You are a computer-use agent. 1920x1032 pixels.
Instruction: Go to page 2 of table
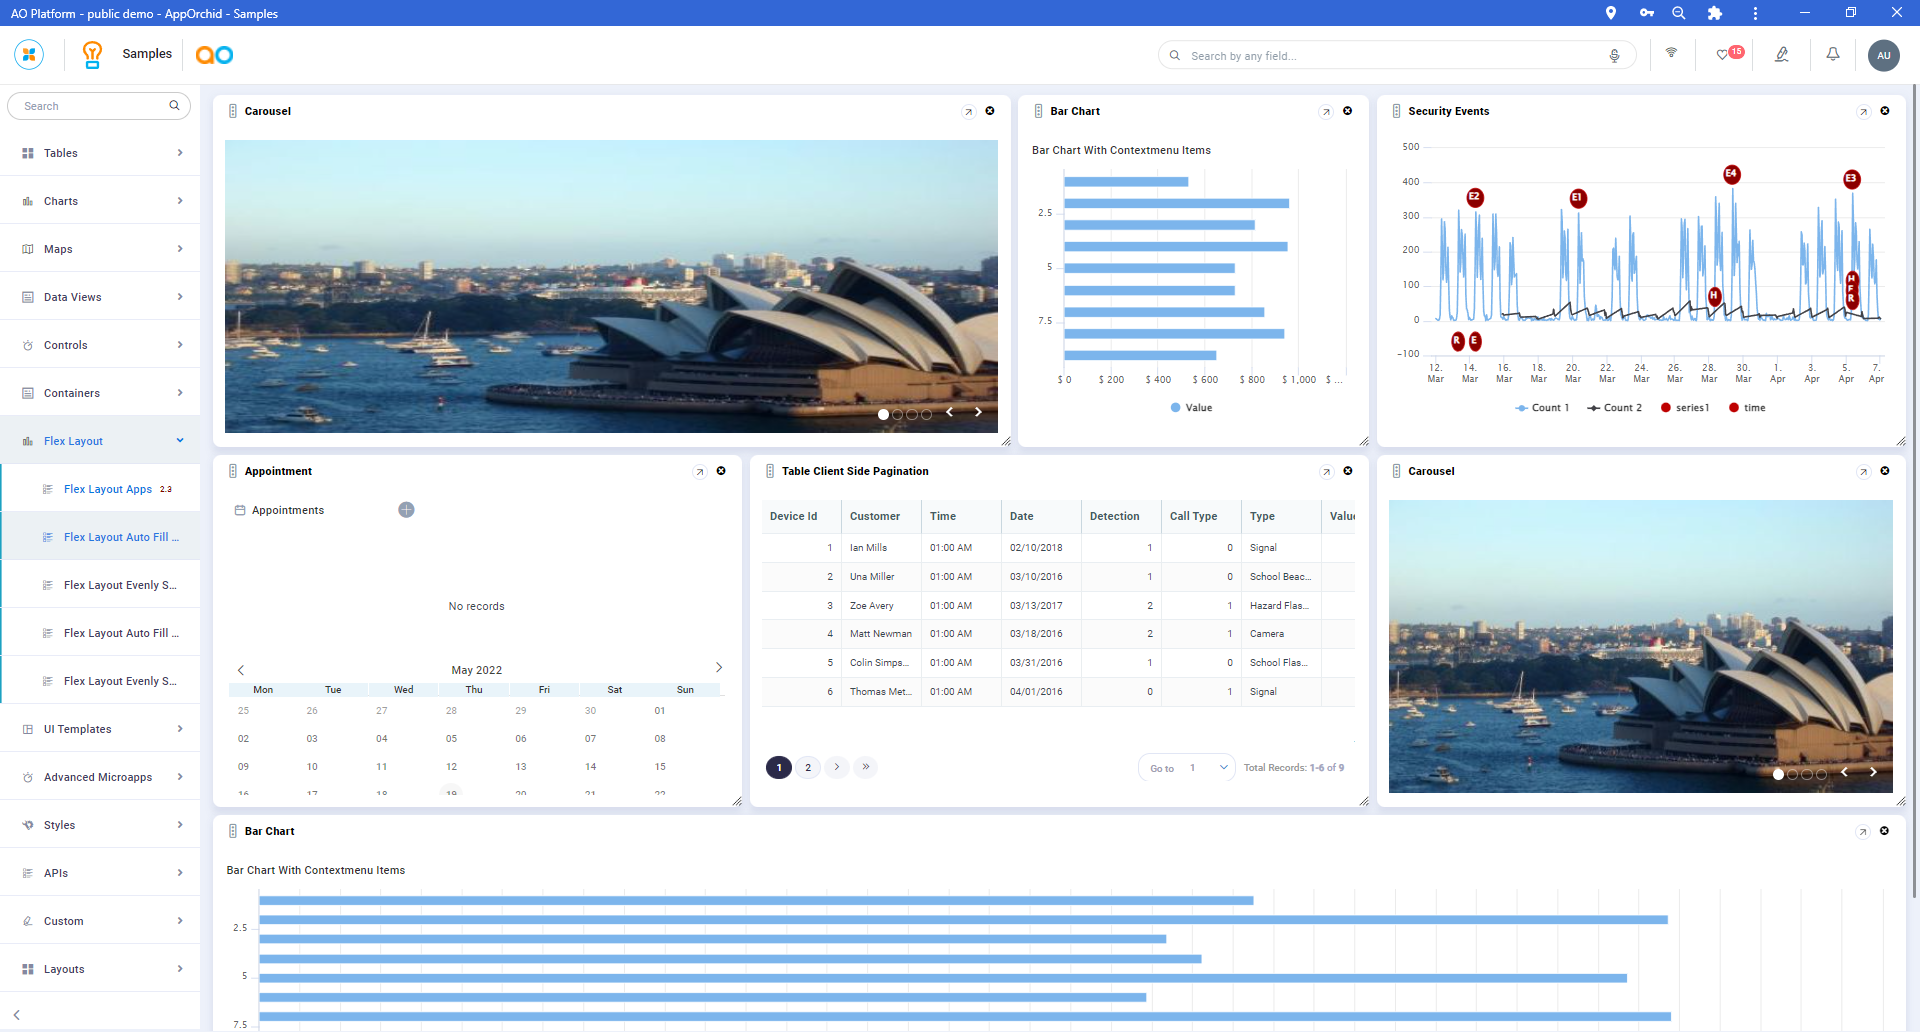808,768
